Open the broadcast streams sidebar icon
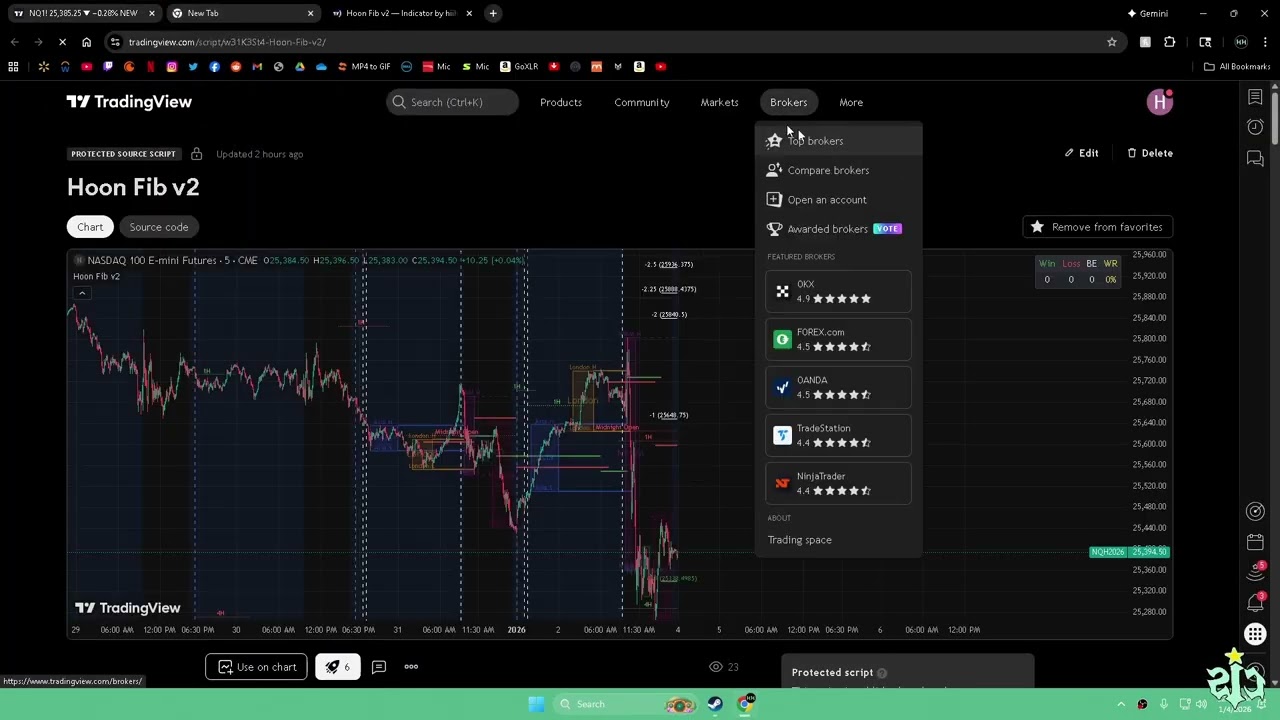This screenshot has height=720, width=1280. point(1255,572)
